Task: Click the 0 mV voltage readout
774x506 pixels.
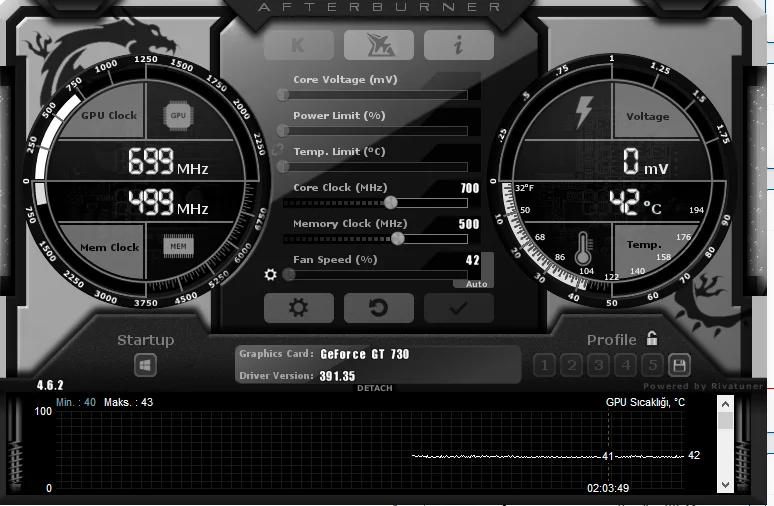Action: pos(645,162)
